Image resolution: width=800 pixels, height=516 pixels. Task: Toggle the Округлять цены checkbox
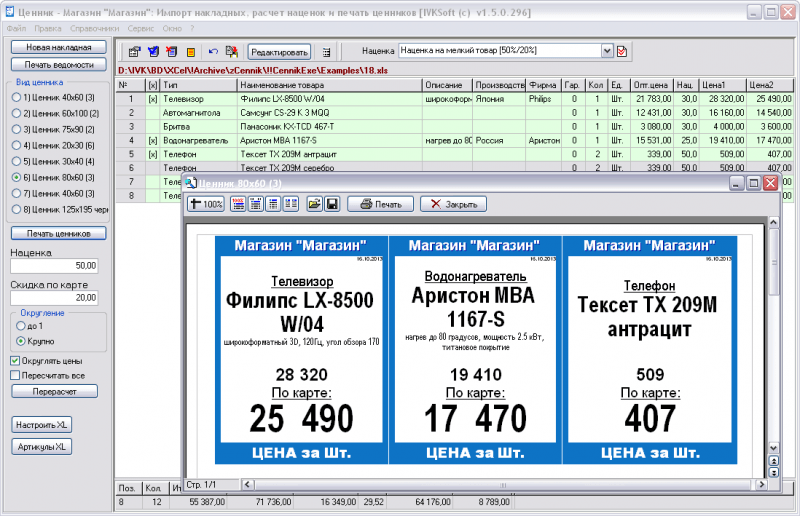[x=14, y=360]
